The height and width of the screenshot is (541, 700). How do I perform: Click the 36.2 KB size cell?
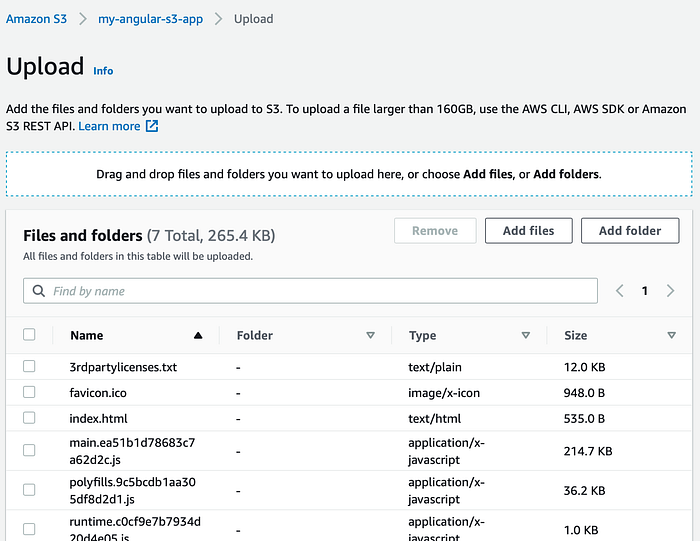click(584, 491)
